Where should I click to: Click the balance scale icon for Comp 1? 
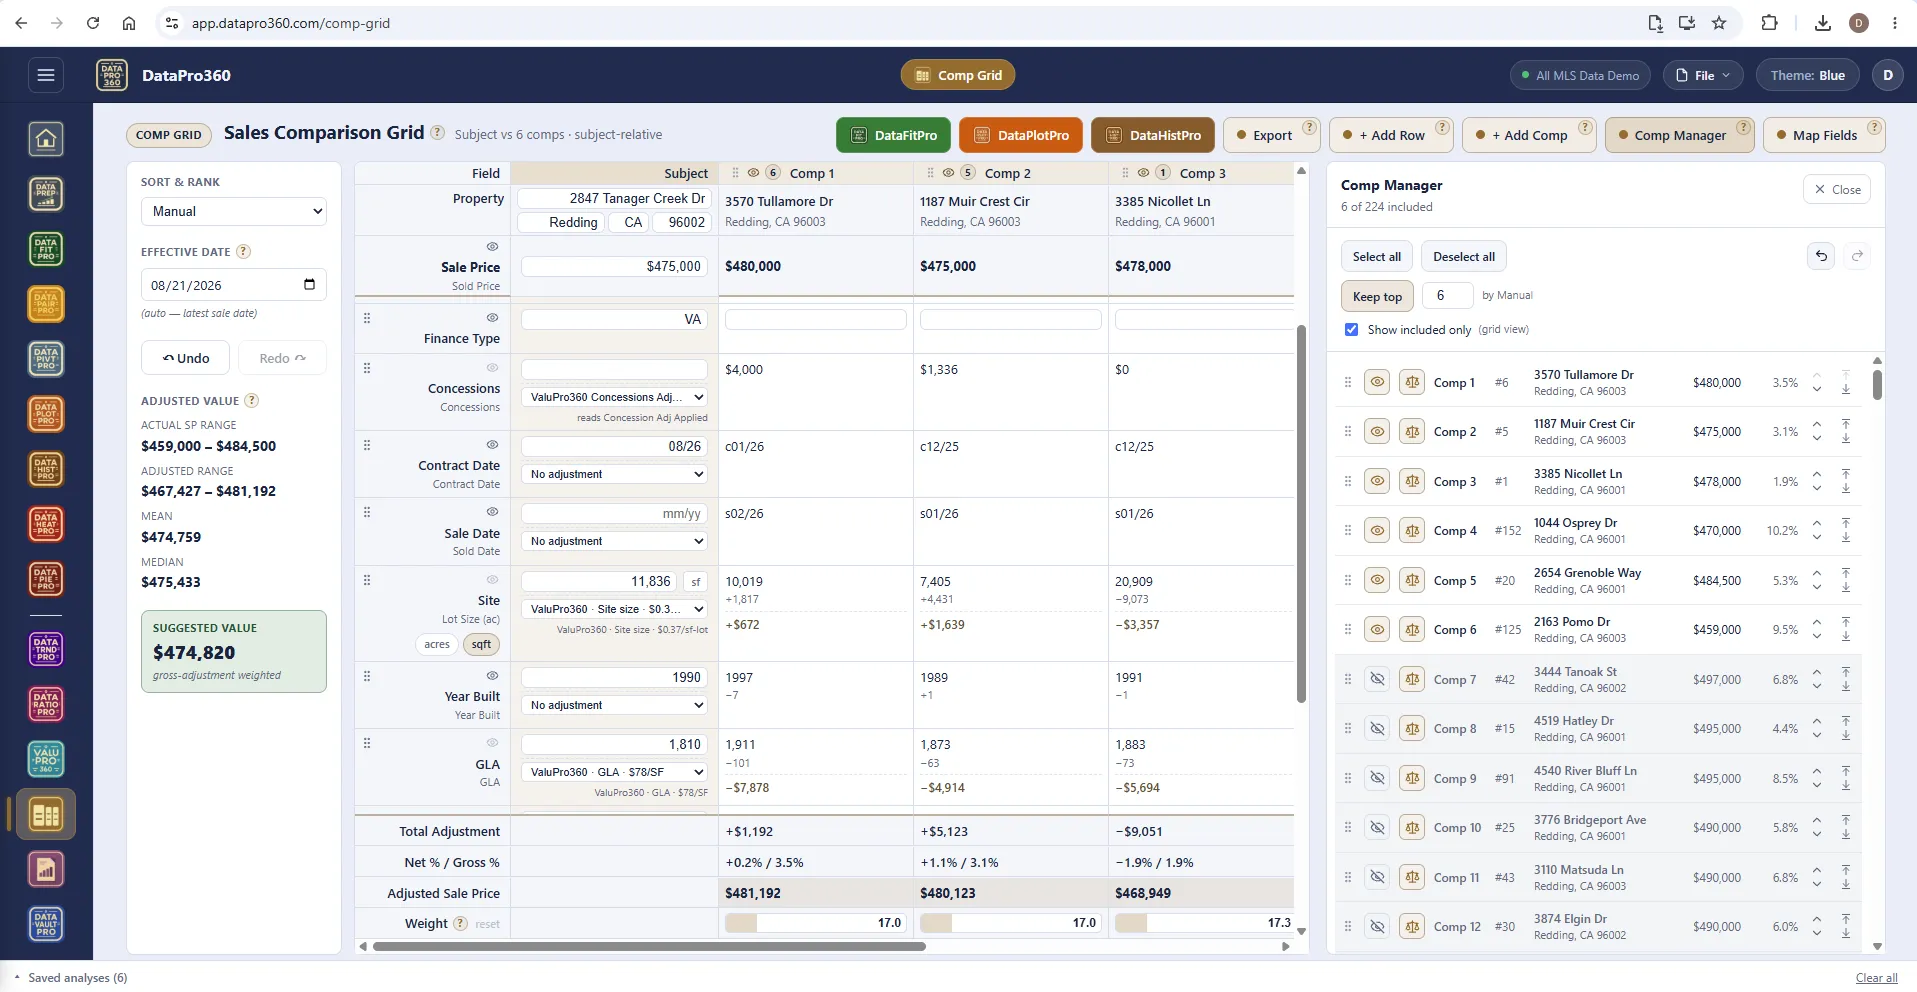point(1412,382)
